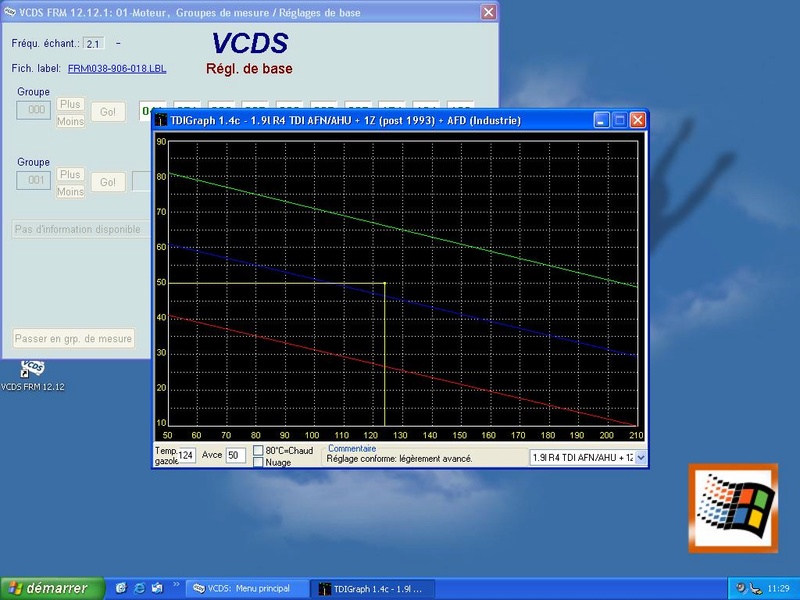The height and width of the screenshot is (600, 800).
Task: Open the démarrer start menu
Action: pyautogui.click(x=47, y=588)
